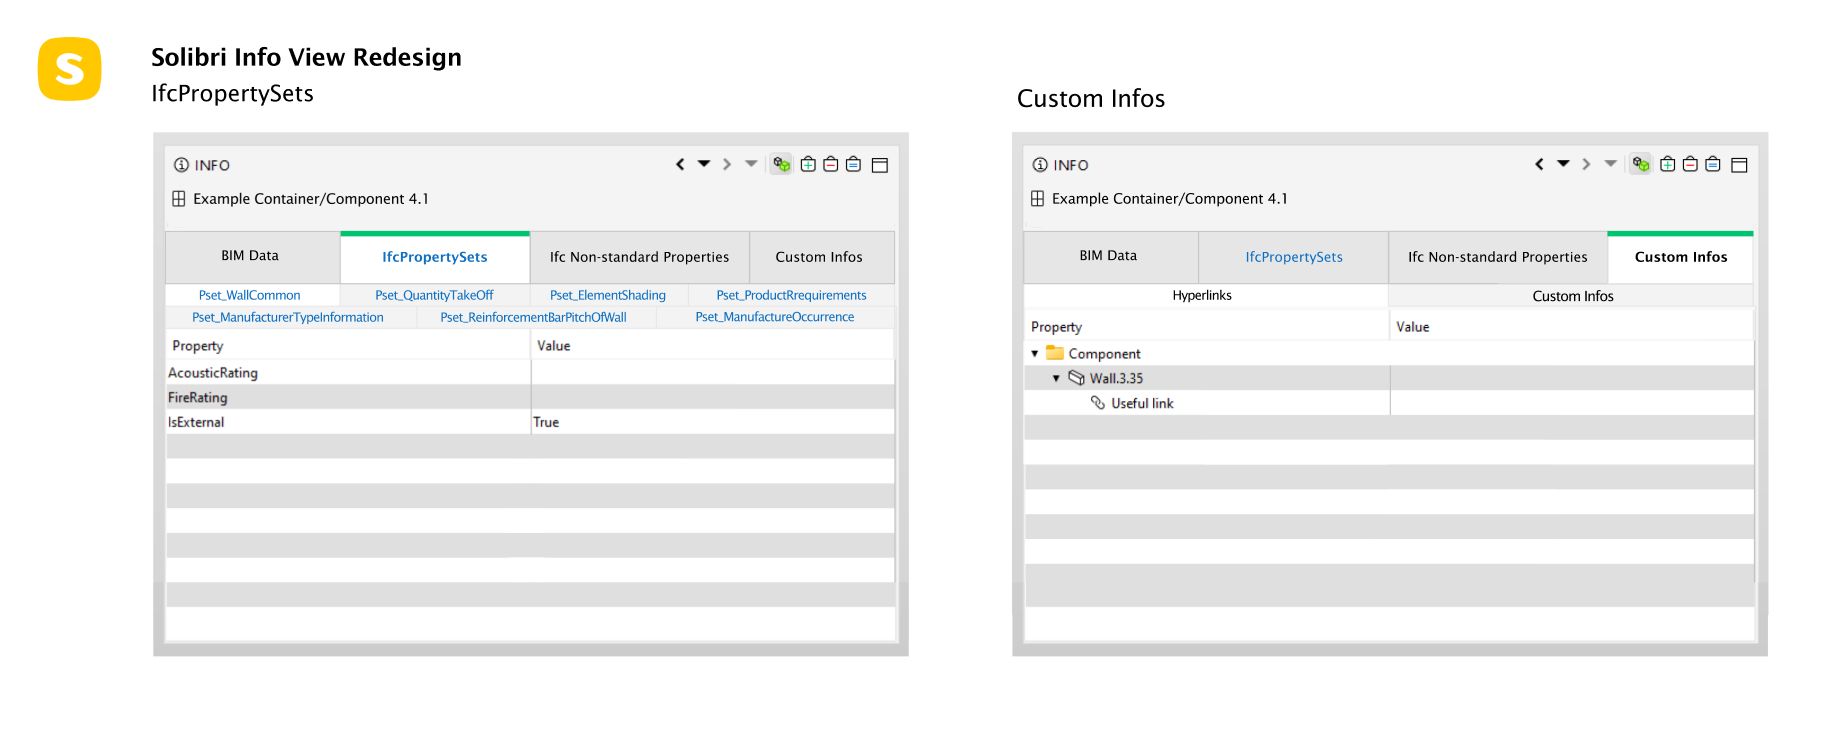1830x735 pixels.
Task: Select the Wall.3.35 row
Action: coord(1389,378)
